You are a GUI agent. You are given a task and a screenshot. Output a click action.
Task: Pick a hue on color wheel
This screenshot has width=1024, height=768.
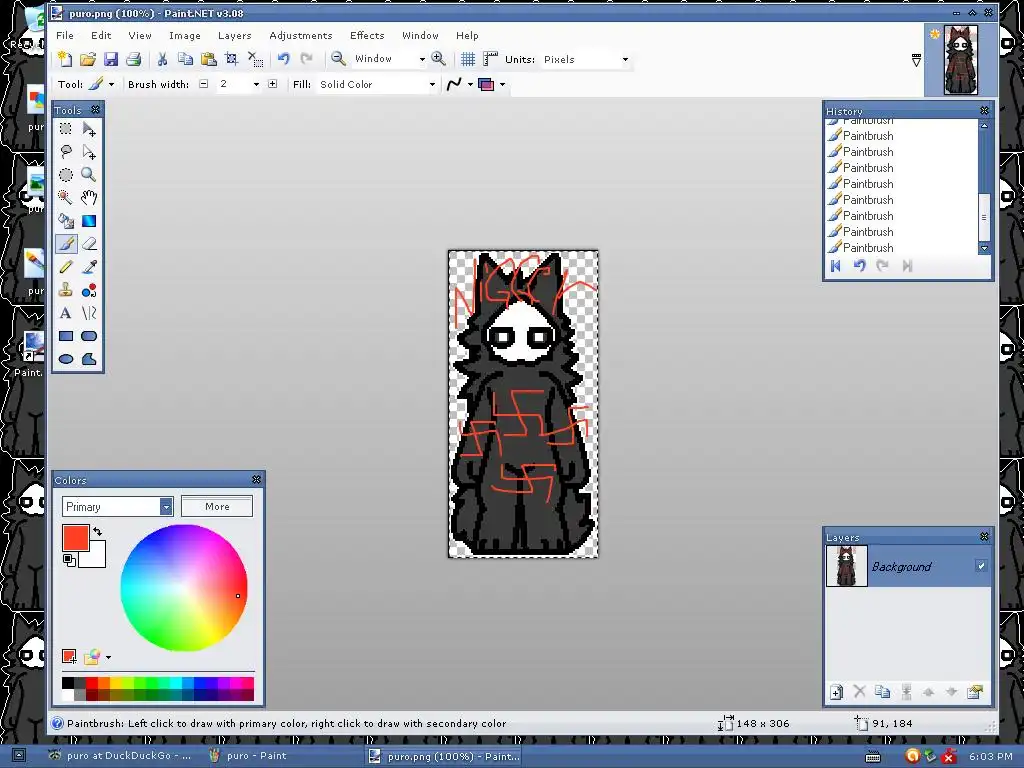(x=184, y=588)
